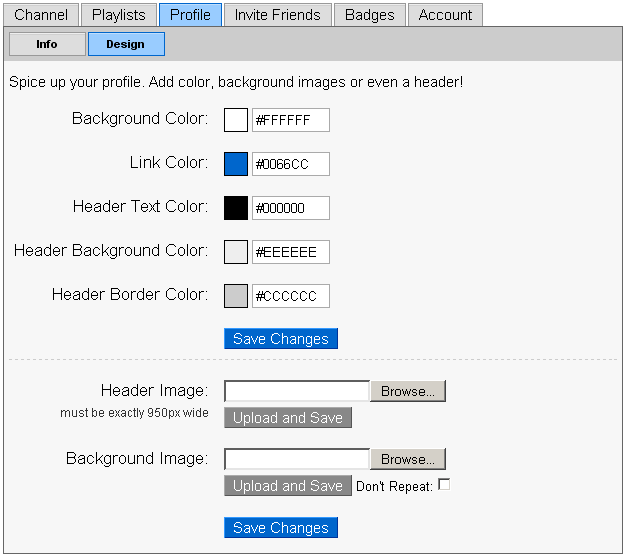Save Changes under the color settings

tap(281, 339)
